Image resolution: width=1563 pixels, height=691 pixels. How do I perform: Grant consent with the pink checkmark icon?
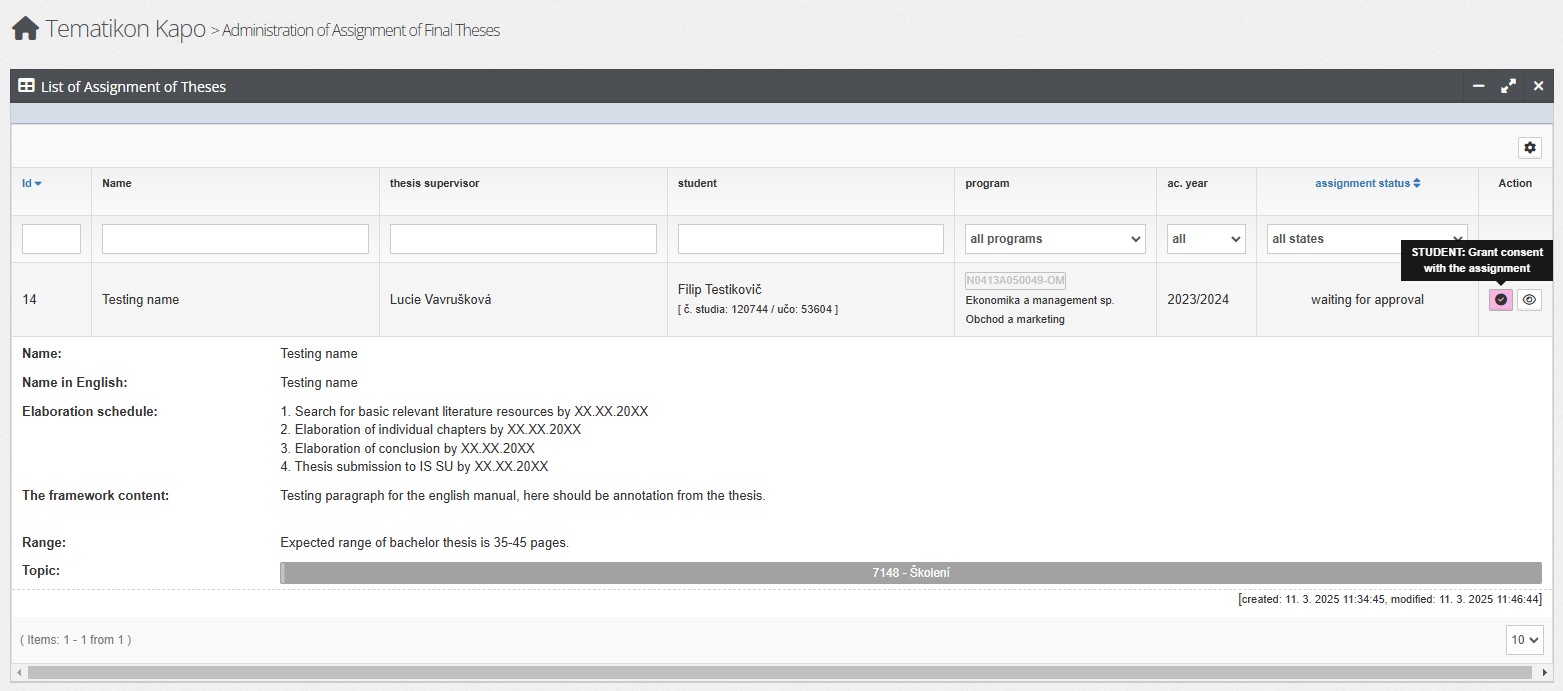point(1500,299)
